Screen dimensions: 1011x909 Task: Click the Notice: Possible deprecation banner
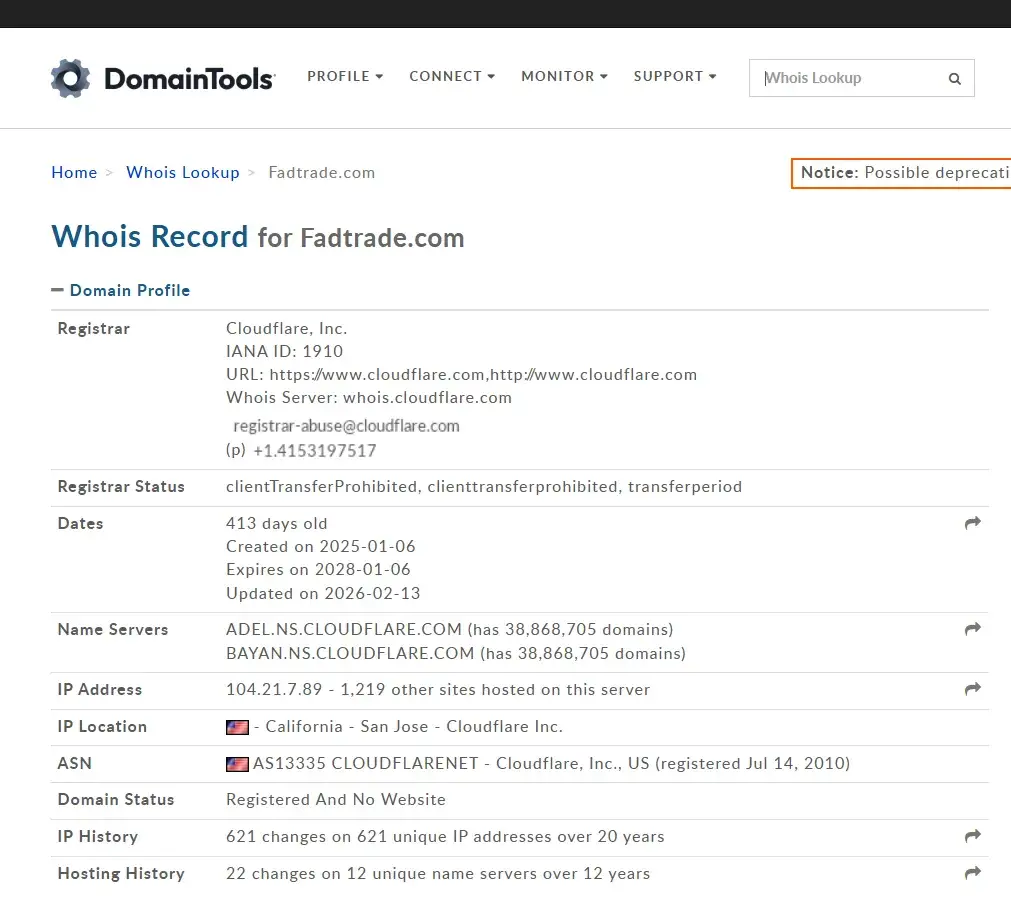tap(901, 173)
